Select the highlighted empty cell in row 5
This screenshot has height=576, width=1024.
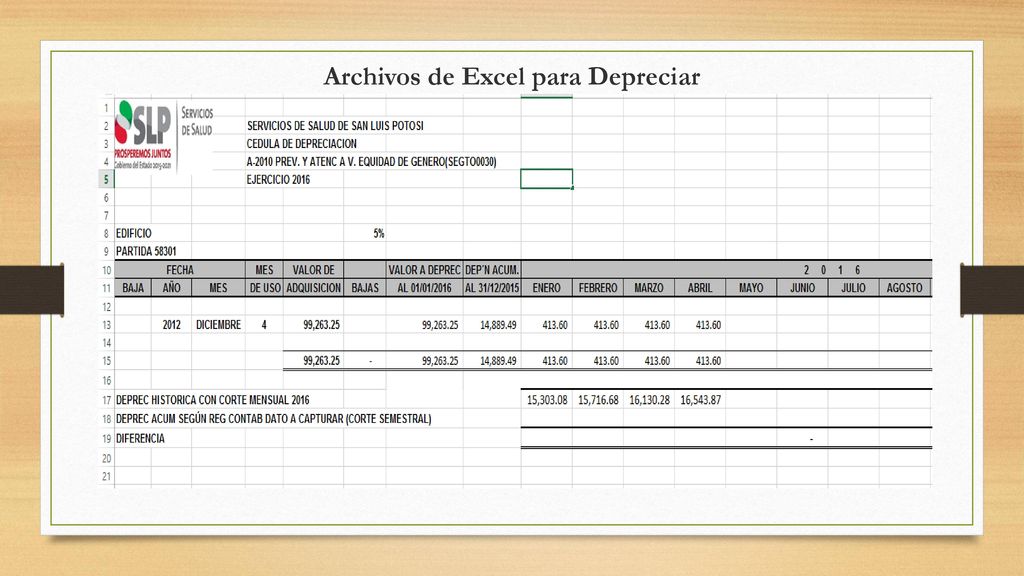click(x=547, y=179)
